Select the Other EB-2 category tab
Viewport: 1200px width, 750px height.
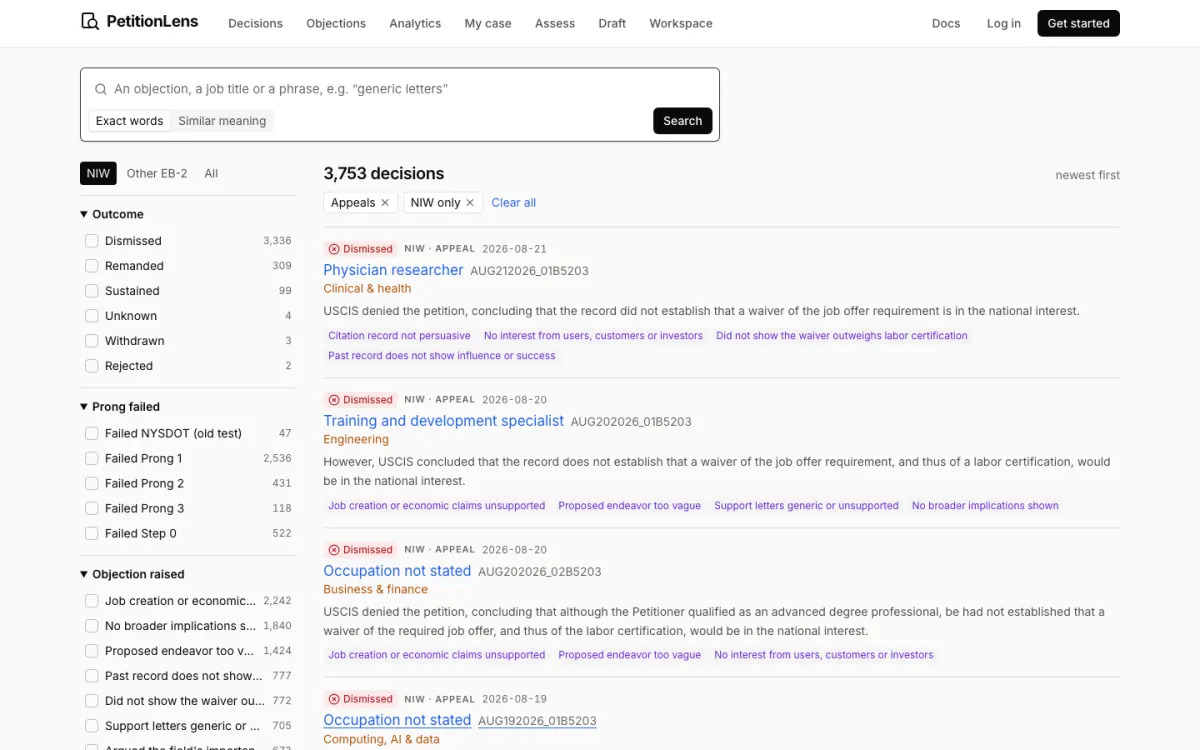[157, 173]
